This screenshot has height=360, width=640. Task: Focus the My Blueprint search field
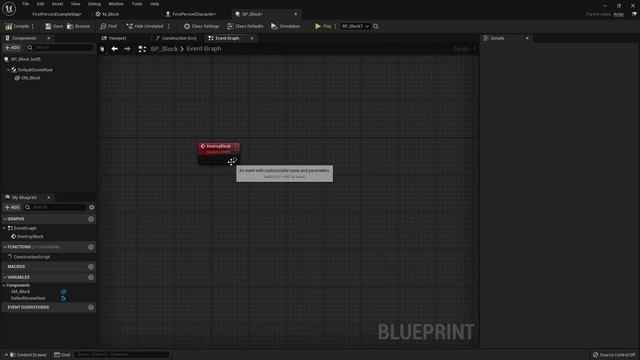pyautogui.click(x=56, y=207)
